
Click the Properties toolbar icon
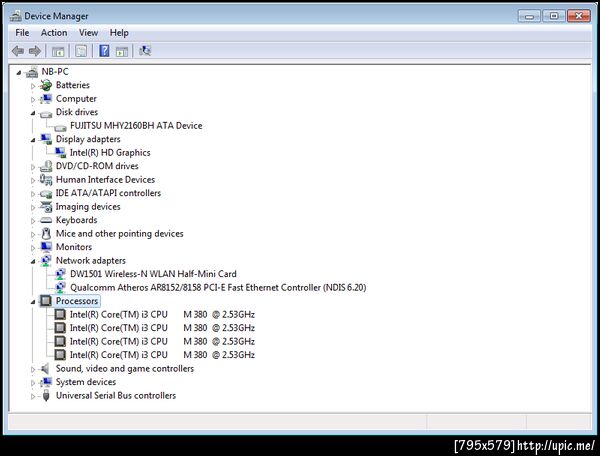tap(81, 51)
